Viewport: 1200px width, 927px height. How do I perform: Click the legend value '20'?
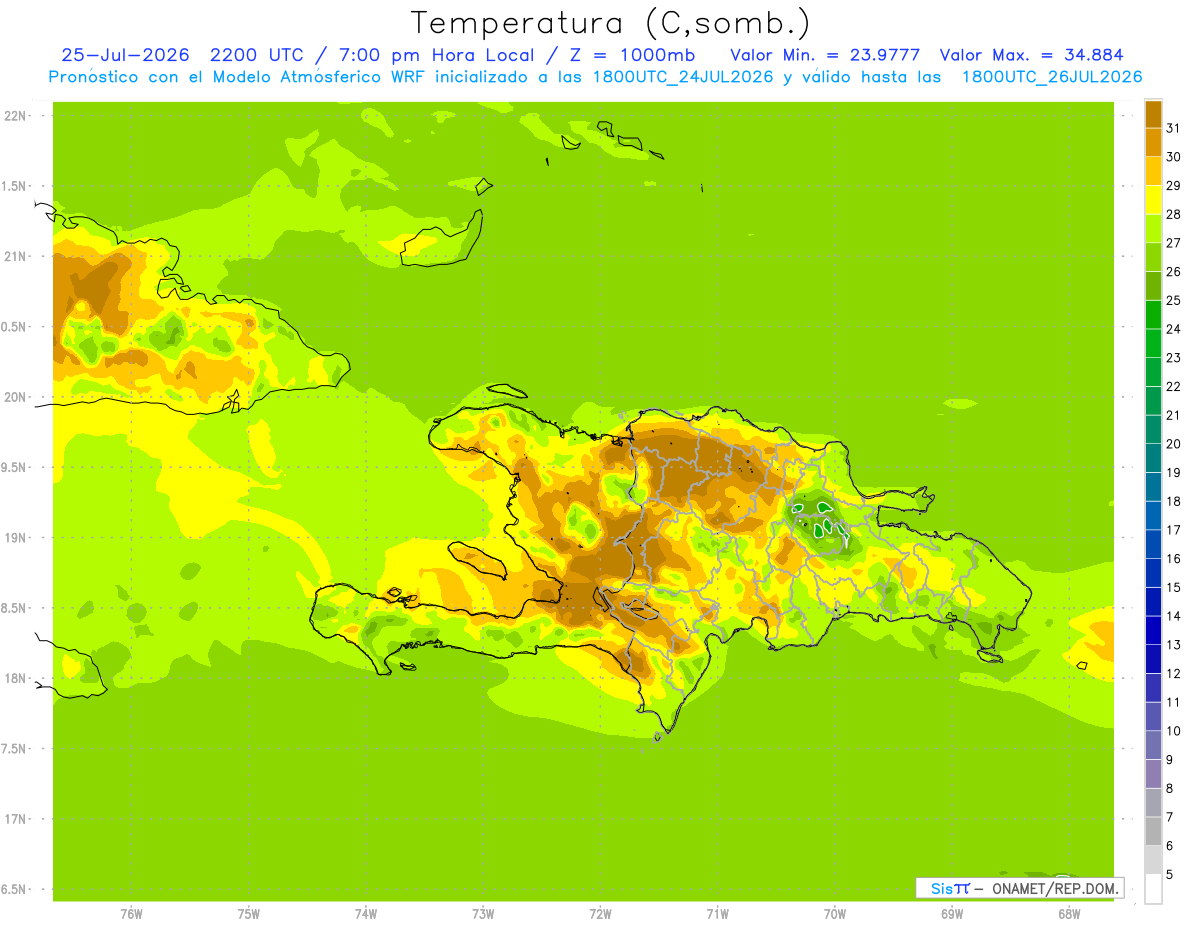1174,444
